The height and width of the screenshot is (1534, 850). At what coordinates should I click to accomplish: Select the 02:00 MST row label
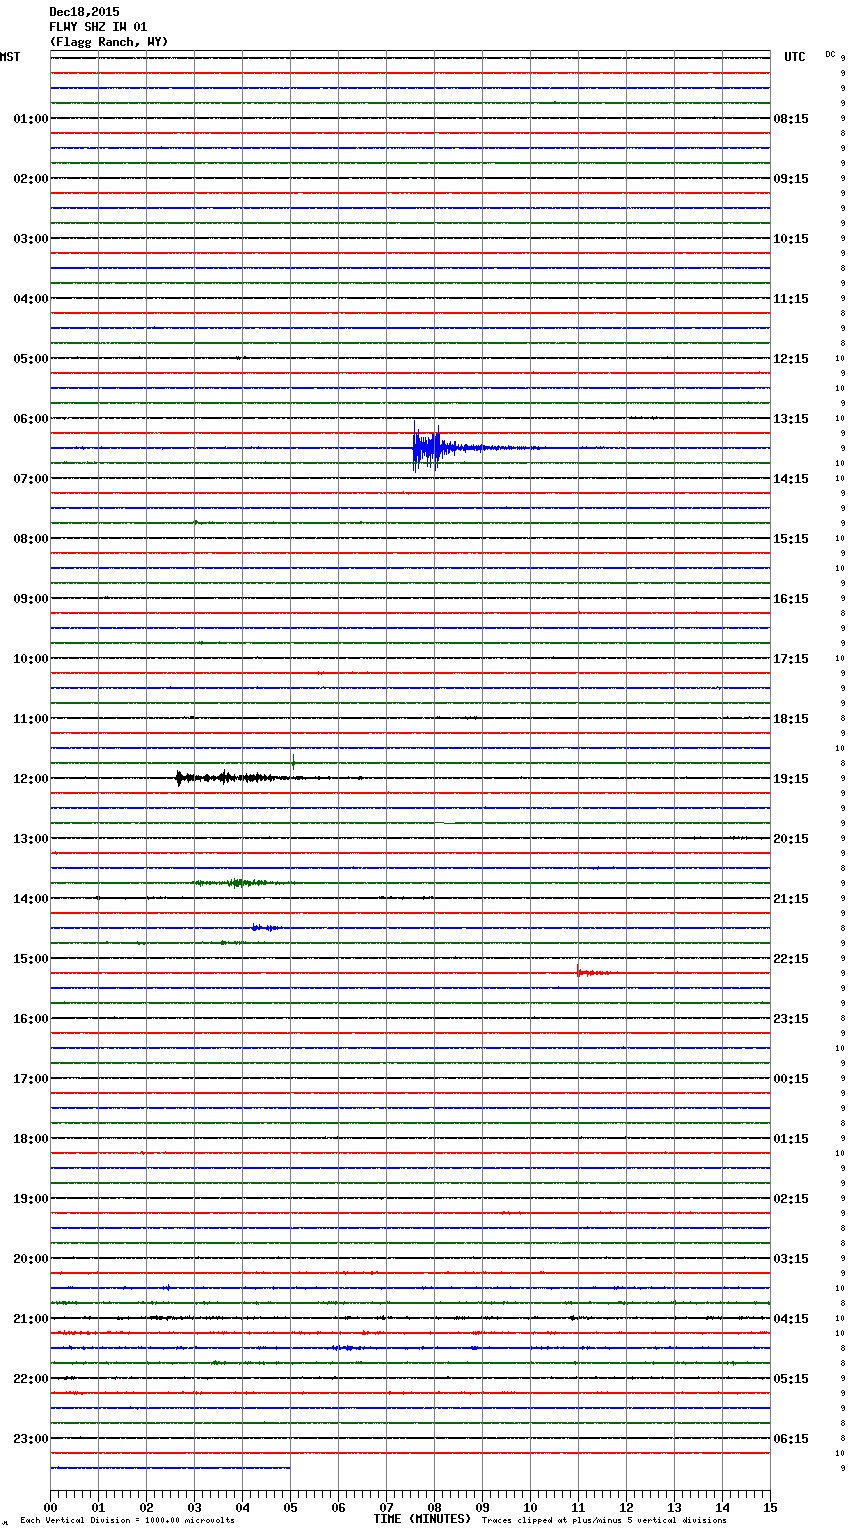(31, 179)
